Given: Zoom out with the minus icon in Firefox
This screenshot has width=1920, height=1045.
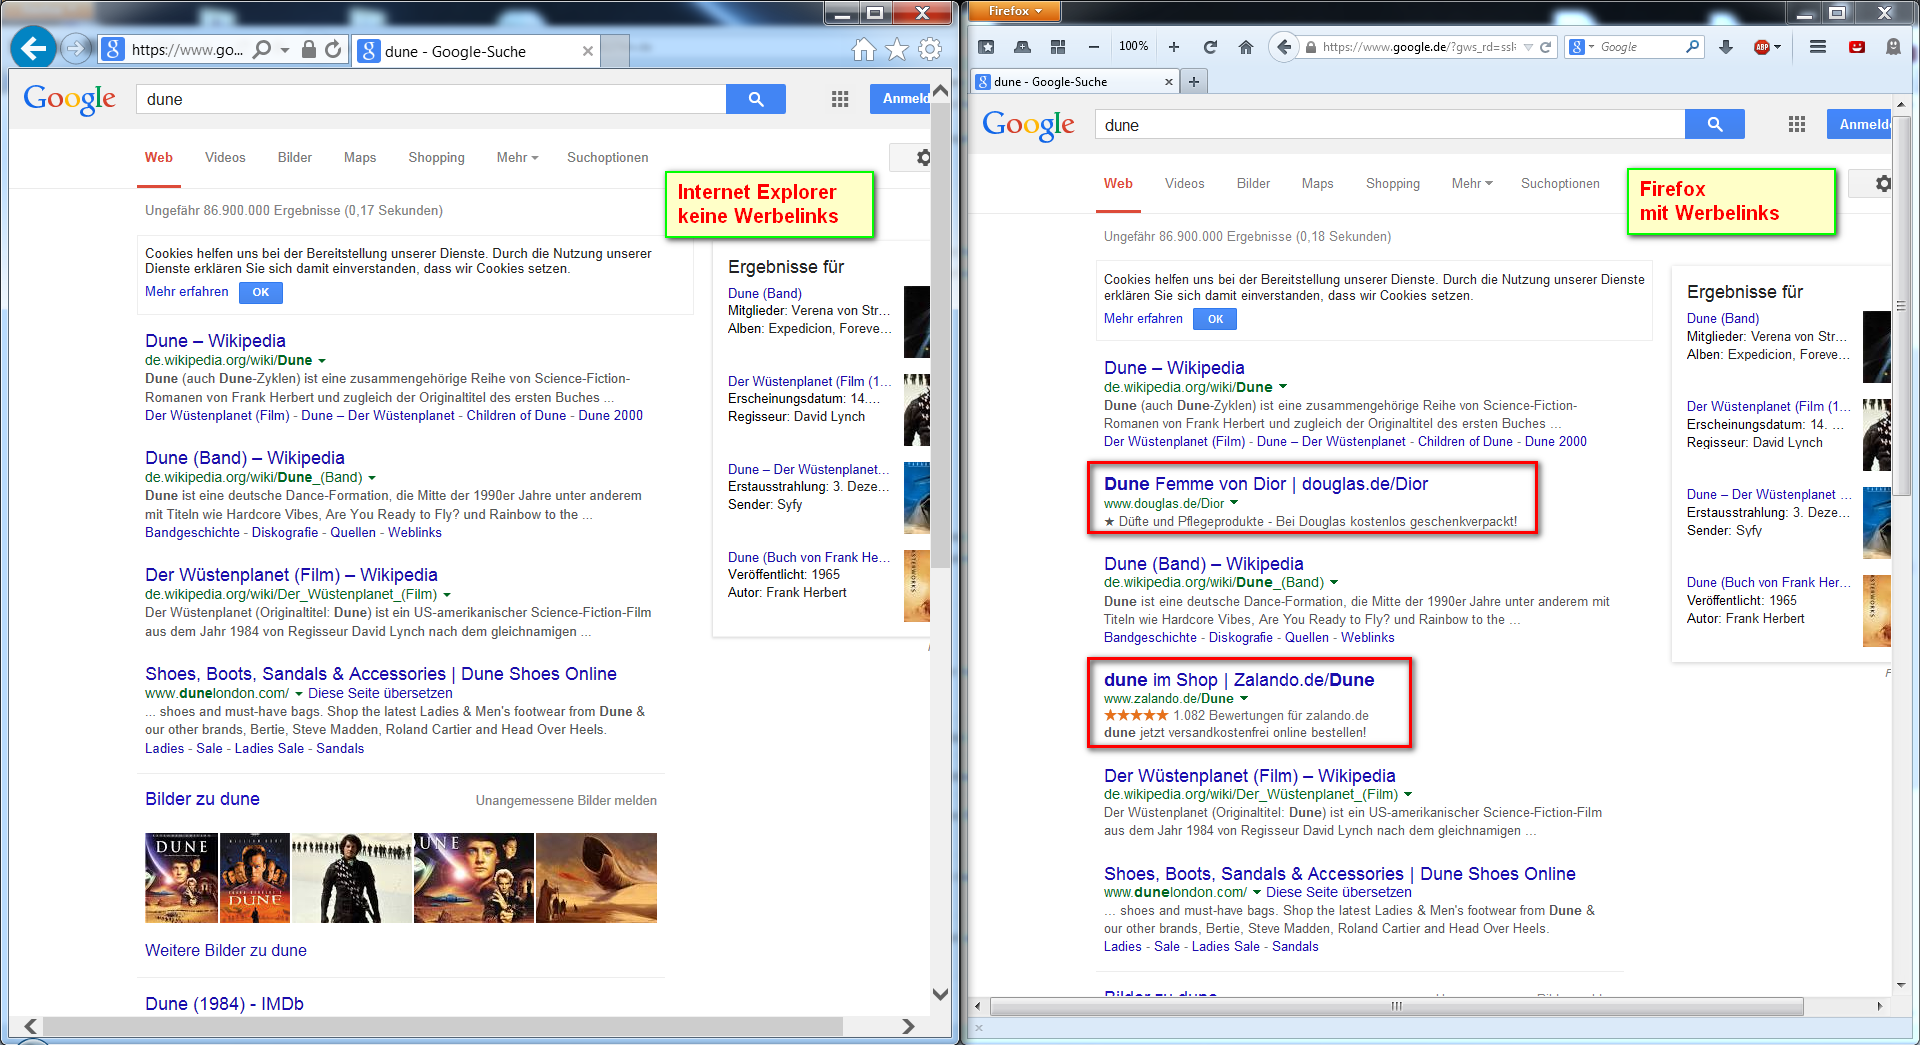Looking at the screenshot, I should [1094, 47].
